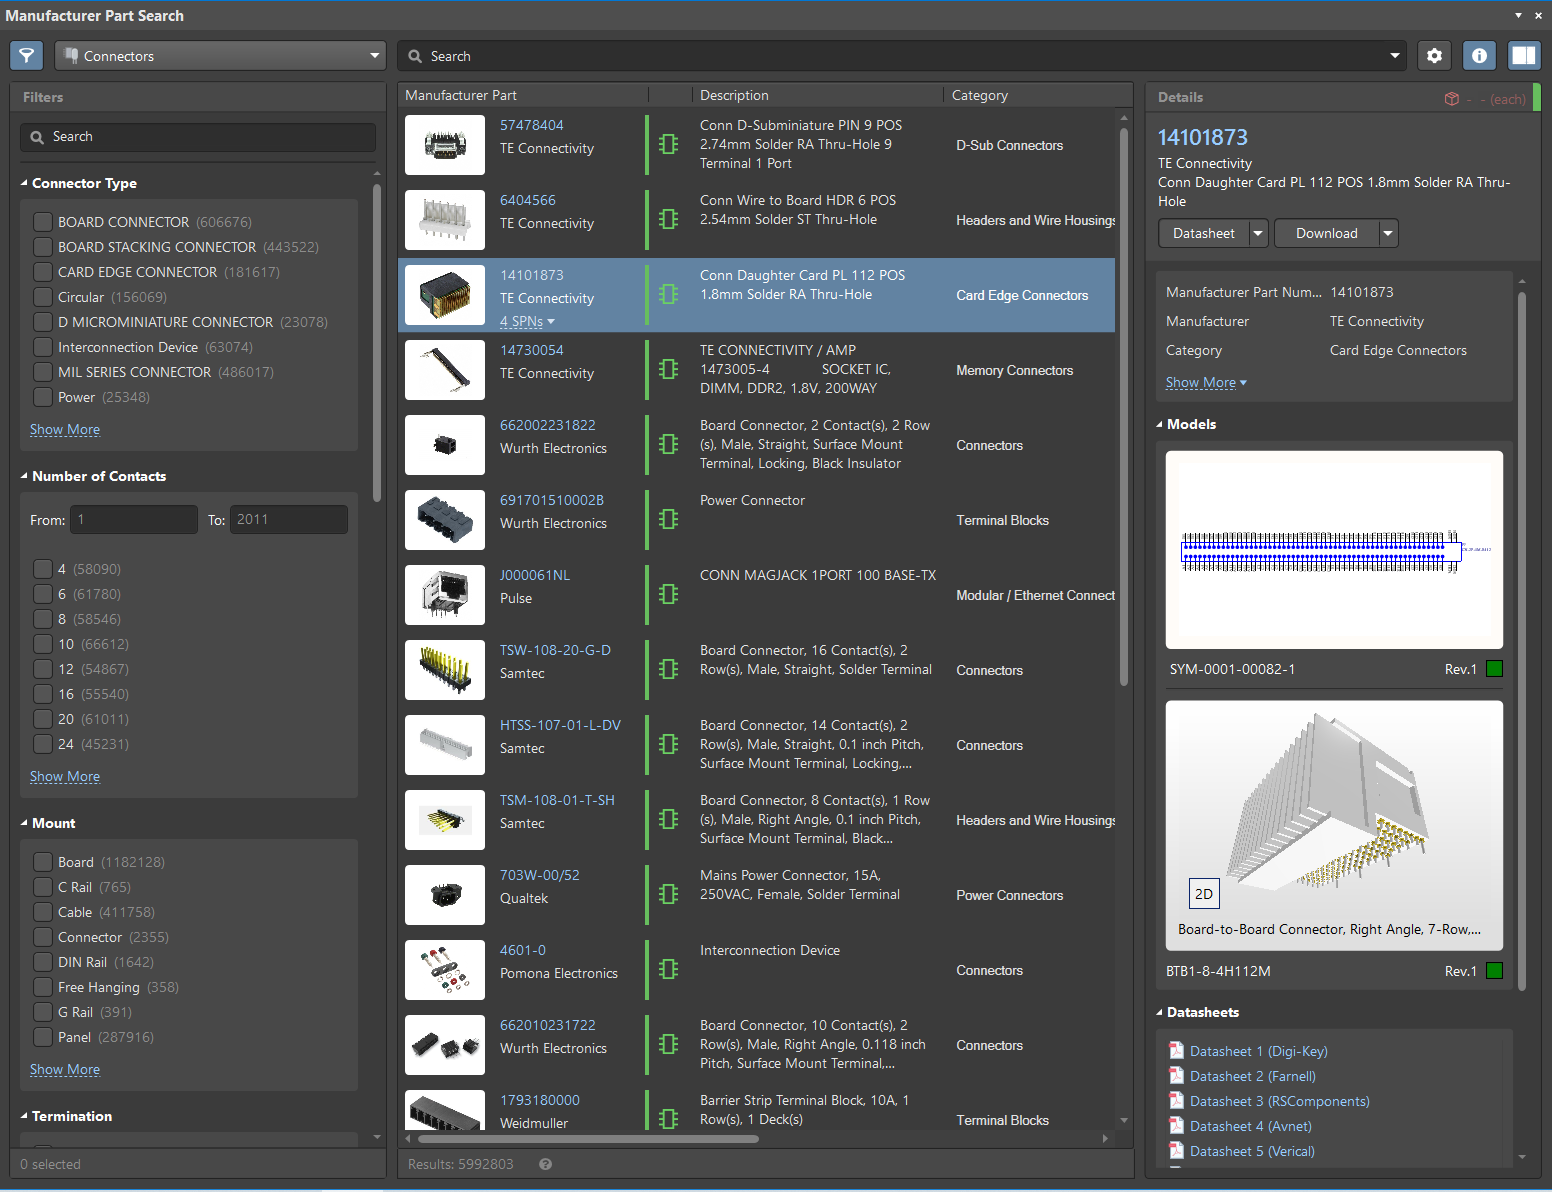The image size is (1552, 1192).
Task: Check the BOARD CONNECTOR filter
Action: 43,222
